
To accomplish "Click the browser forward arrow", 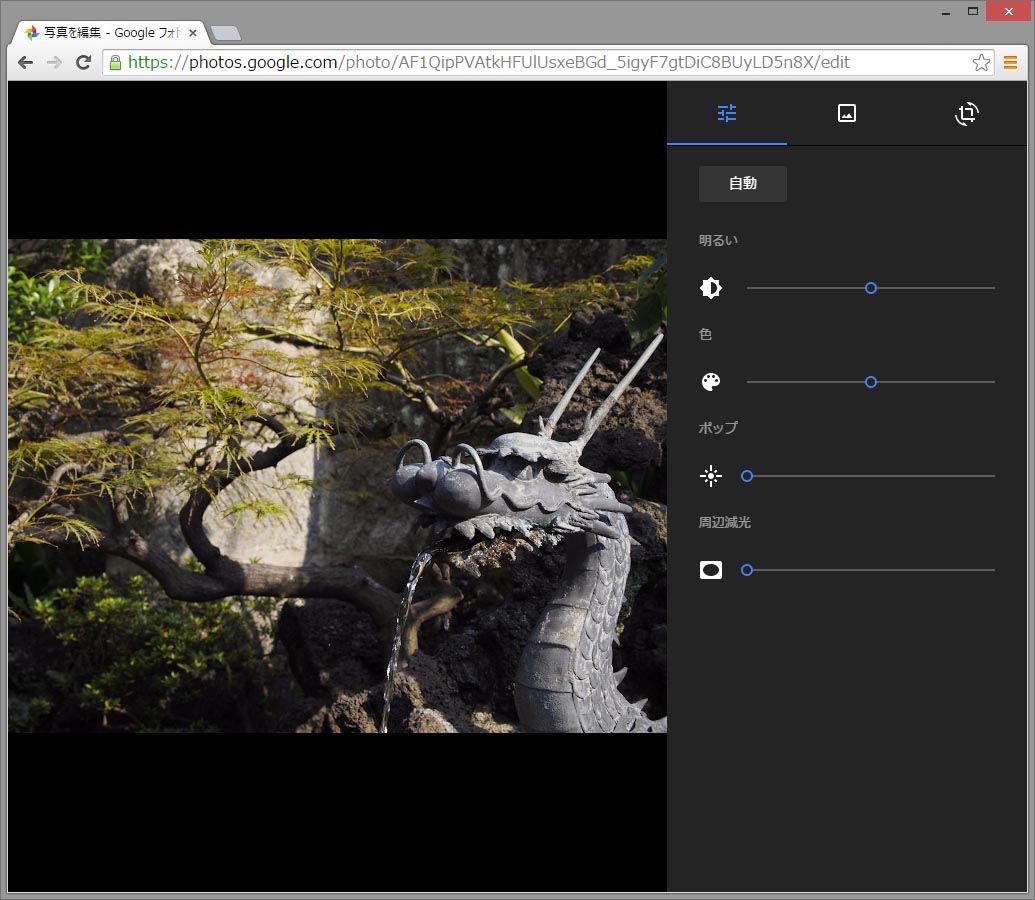I will (x=54, y=63).
